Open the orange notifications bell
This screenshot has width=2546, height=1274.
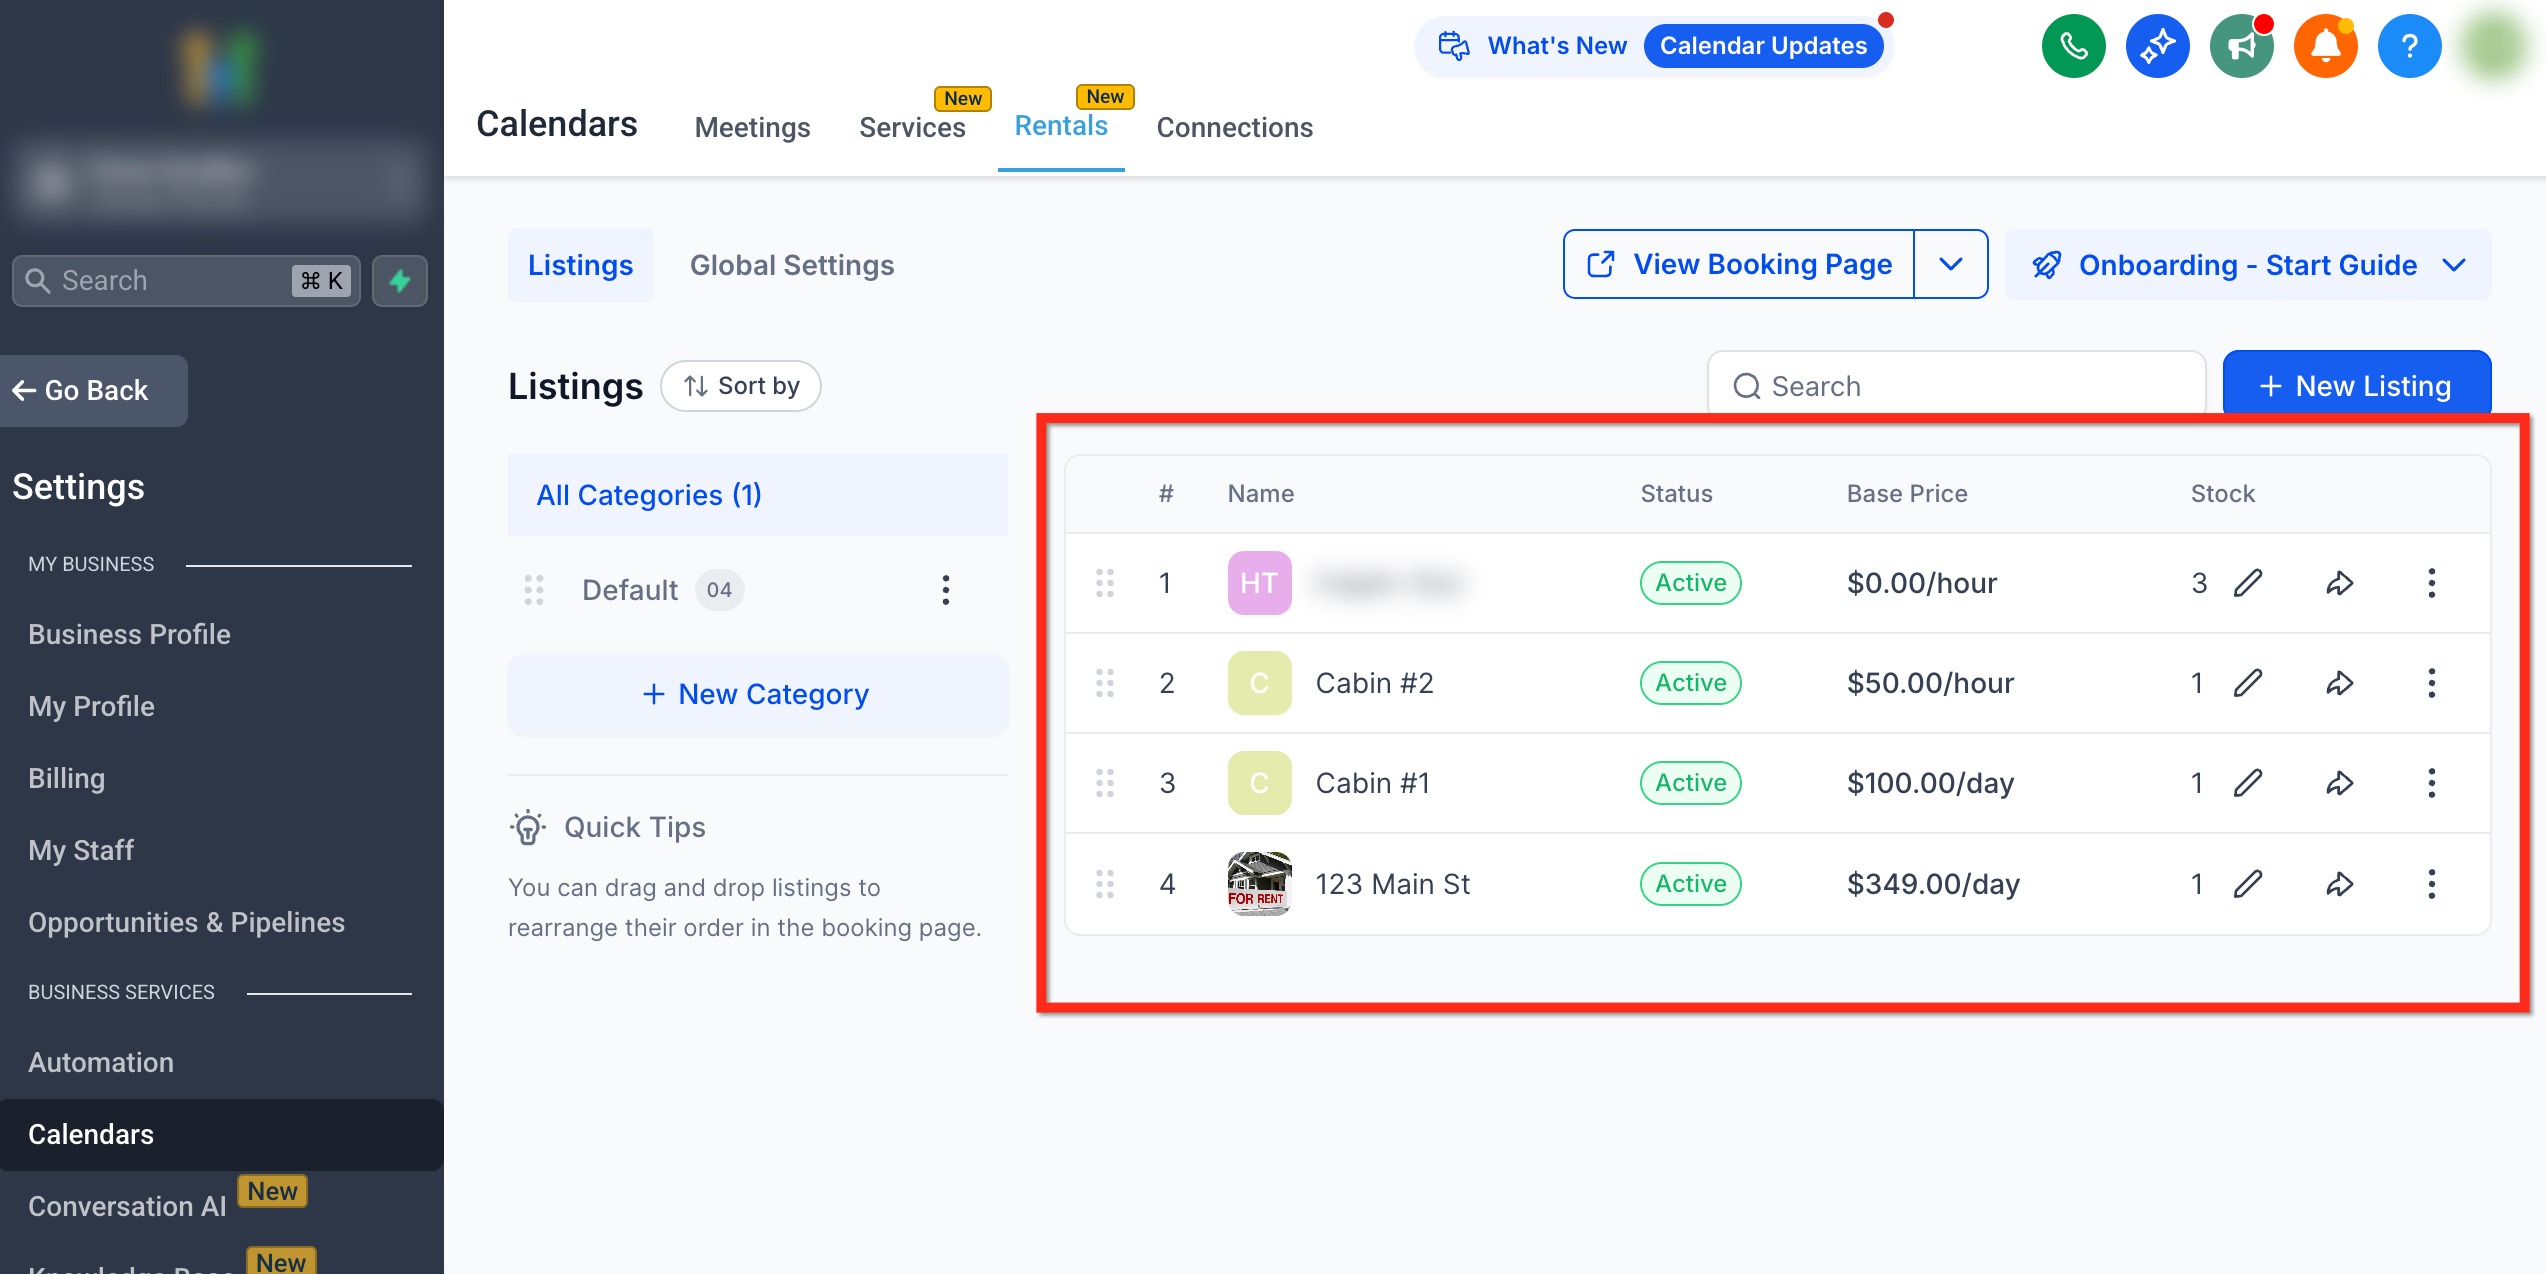[x=2325, y=46]
